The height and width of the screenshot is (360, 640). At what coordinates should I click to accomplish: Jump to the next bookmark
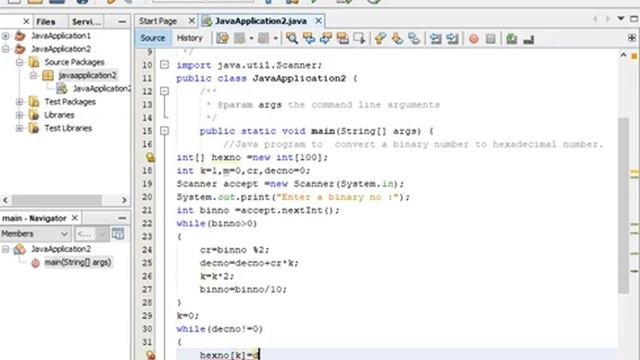pyautogui.click(x=397, y=38)
